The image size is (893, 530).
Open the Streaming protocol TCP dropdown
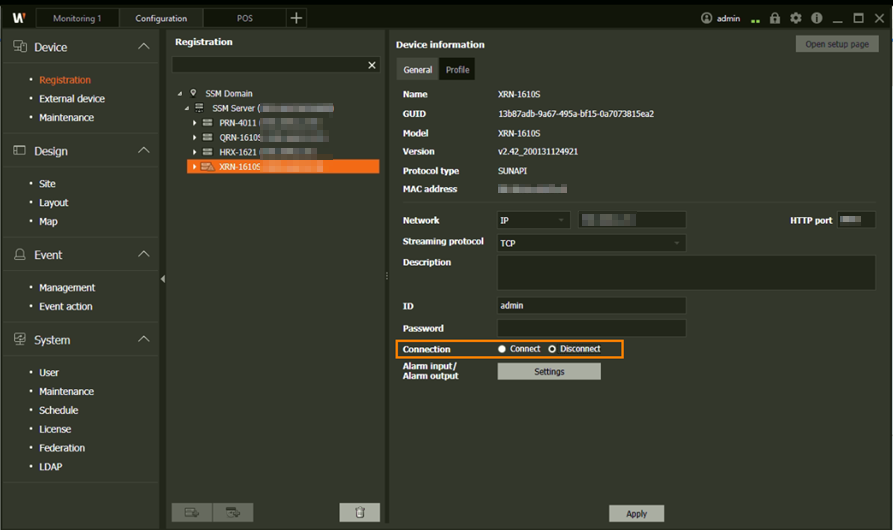(591, 243)
